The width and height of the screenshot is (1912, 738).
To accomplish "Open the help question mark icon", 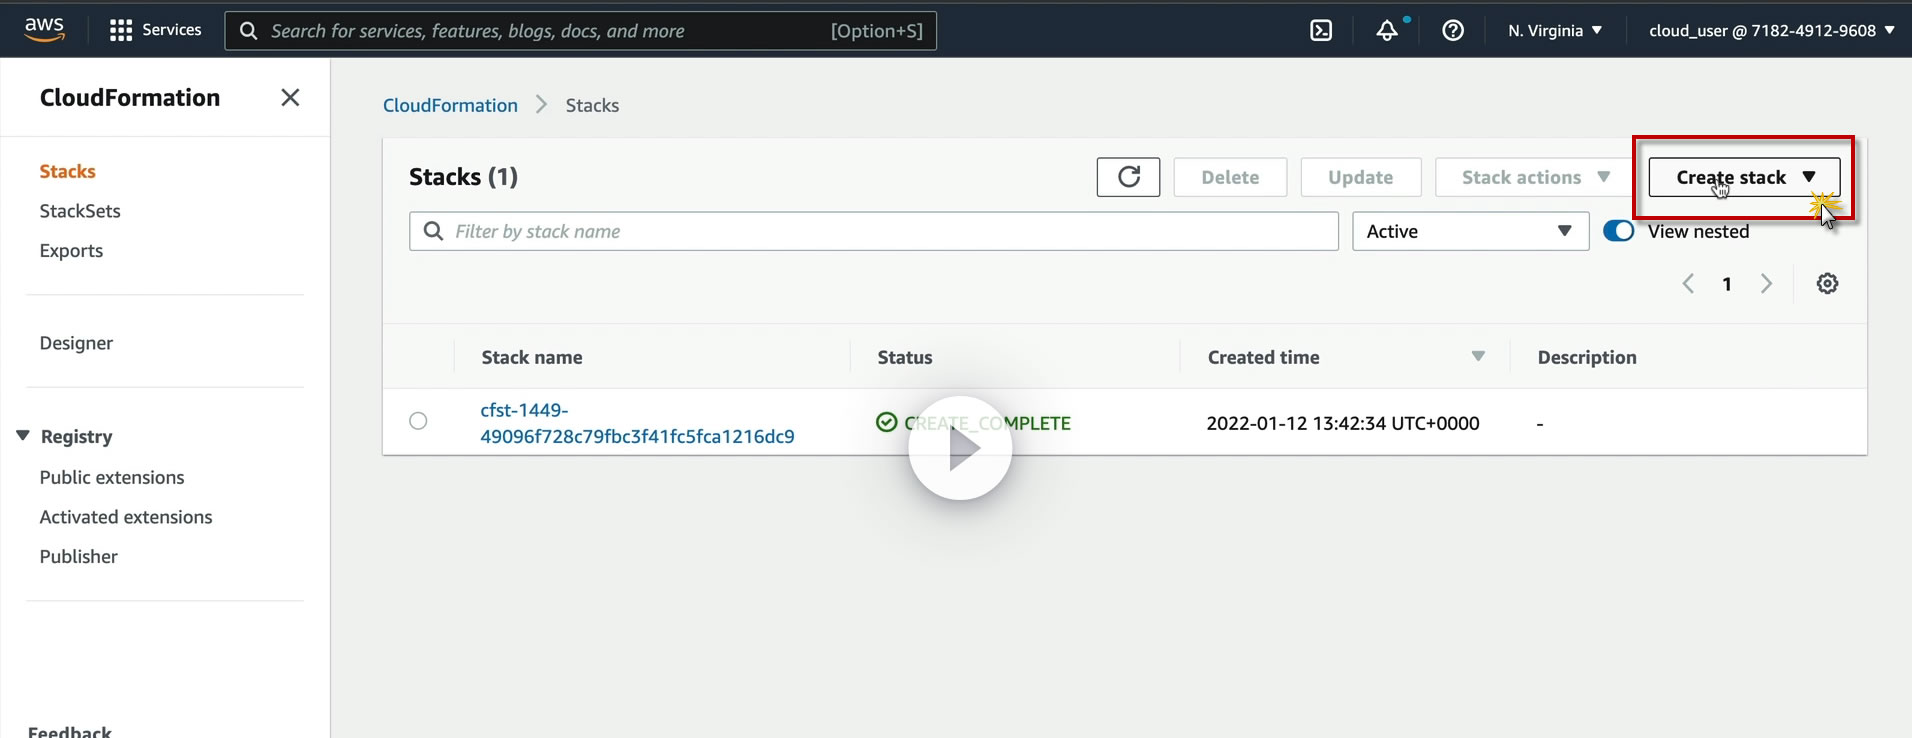I will 1453,30.
